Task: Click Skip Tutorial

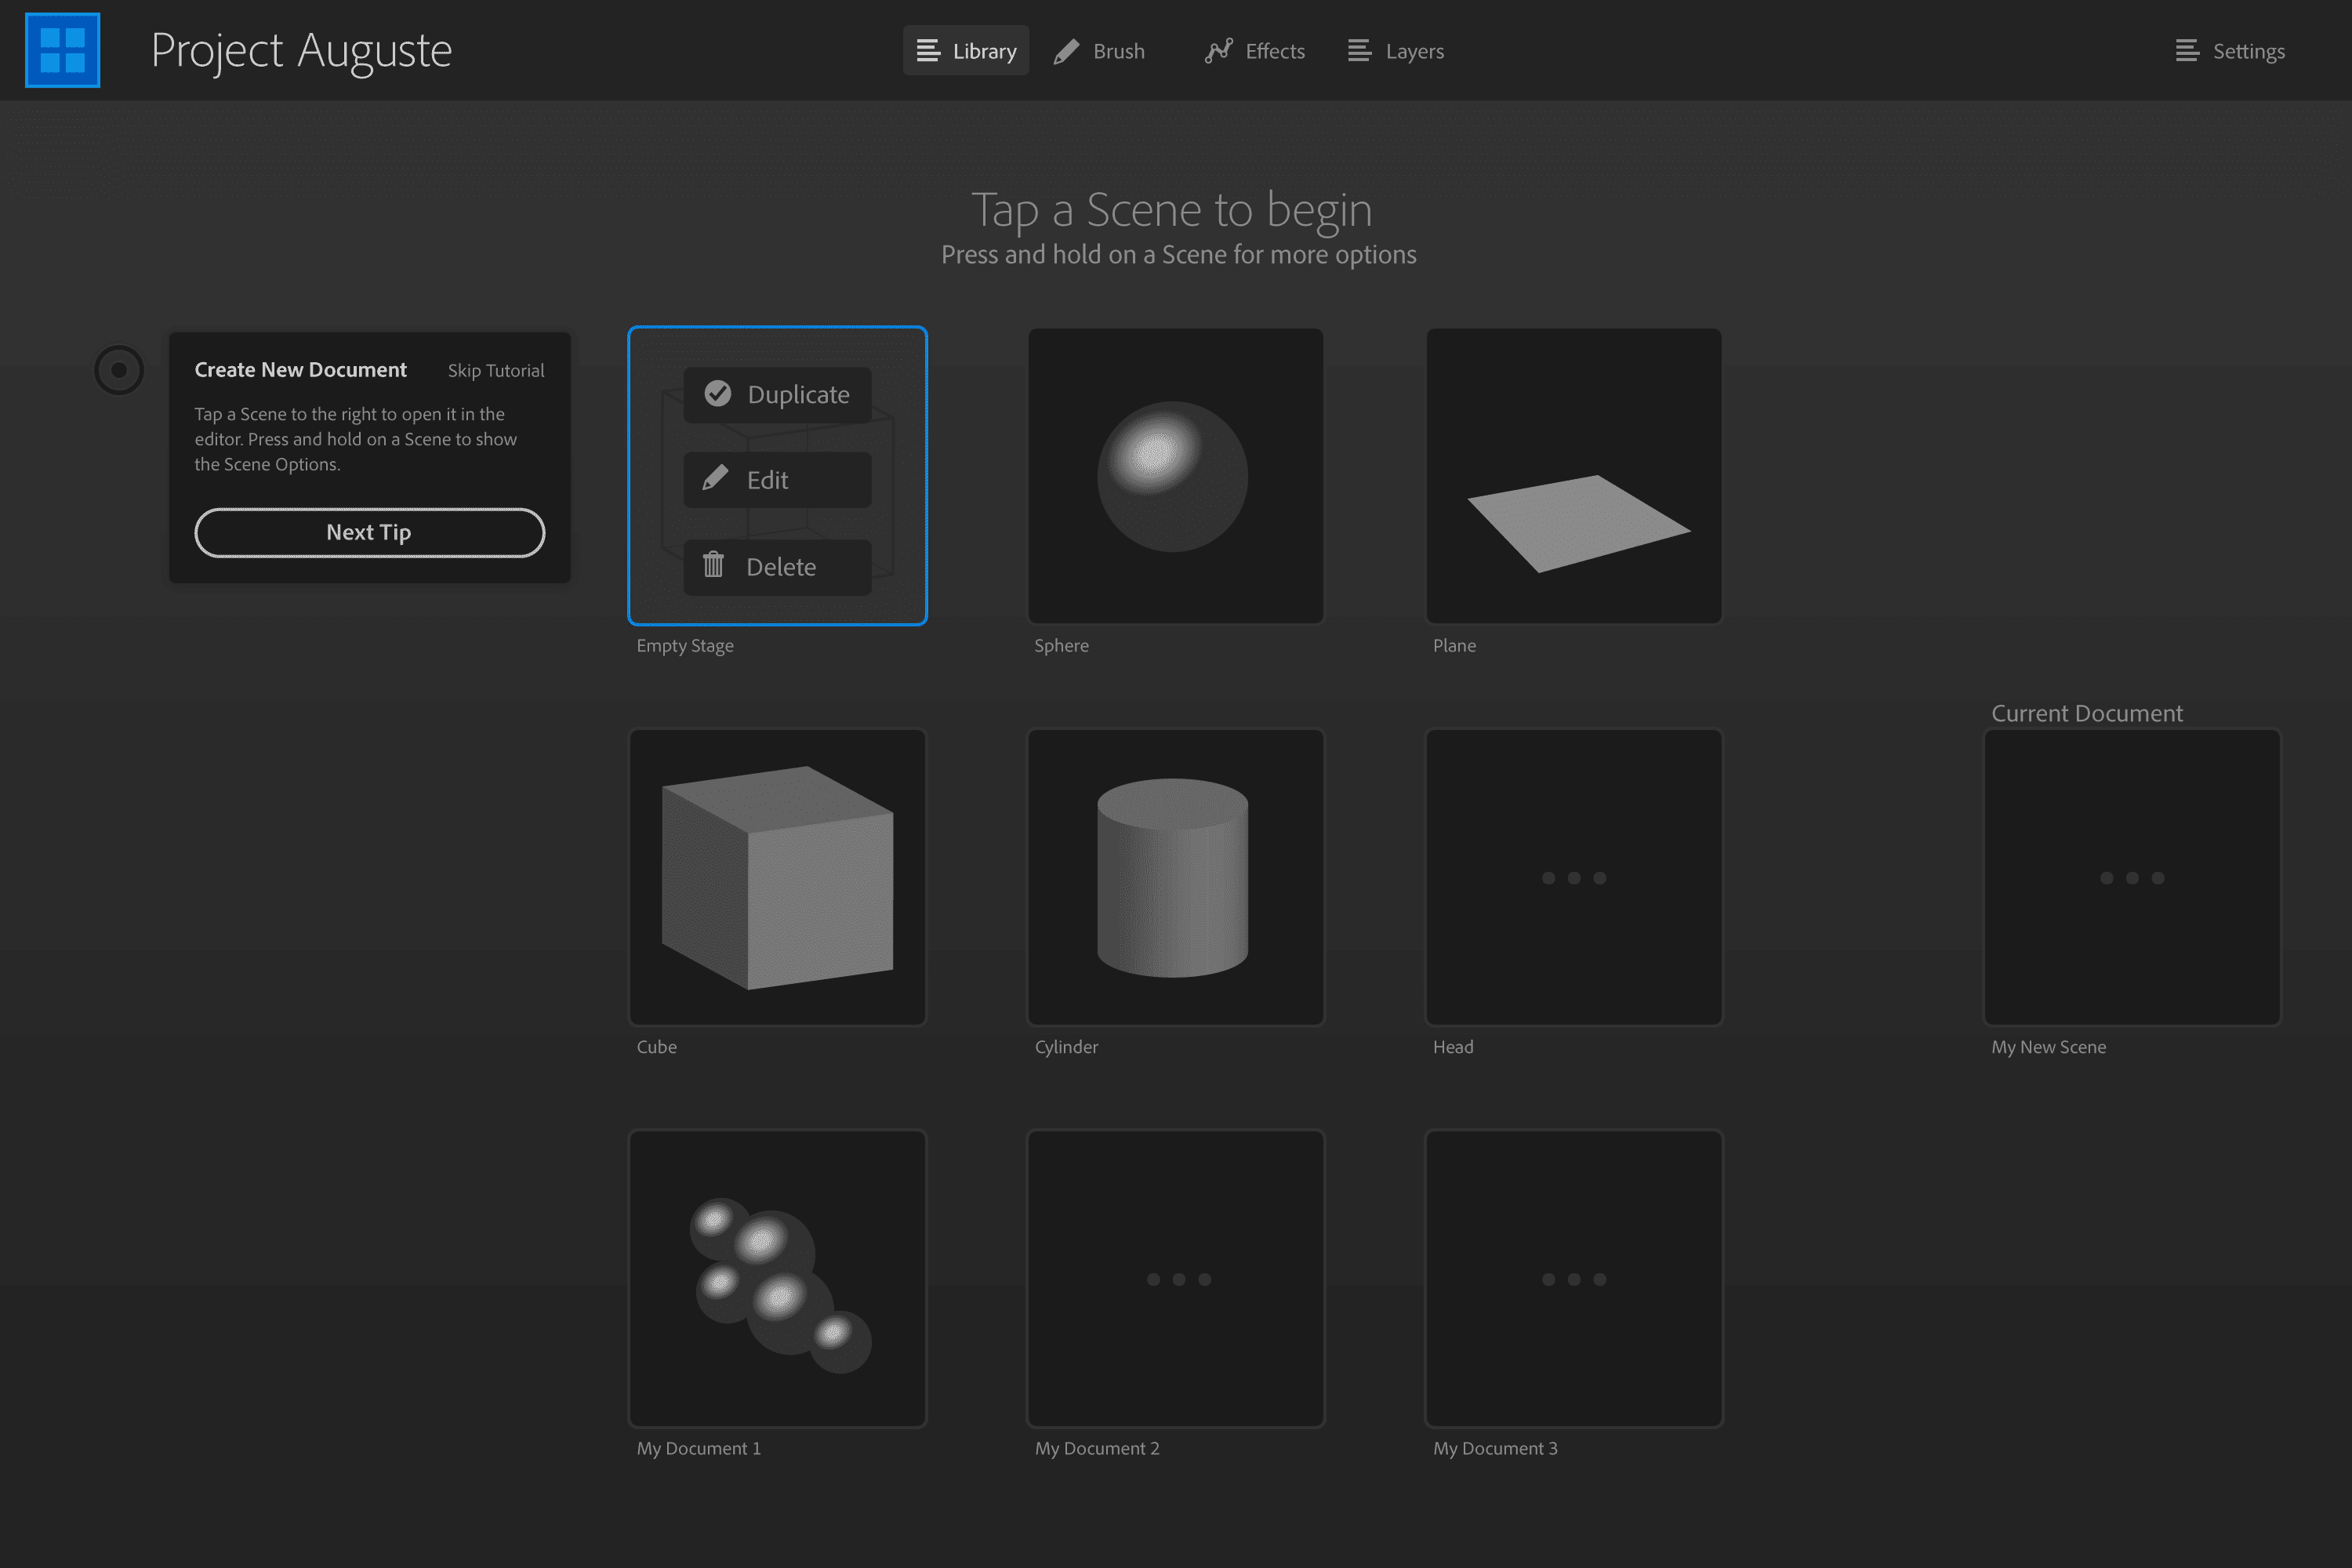Action: 496,370
